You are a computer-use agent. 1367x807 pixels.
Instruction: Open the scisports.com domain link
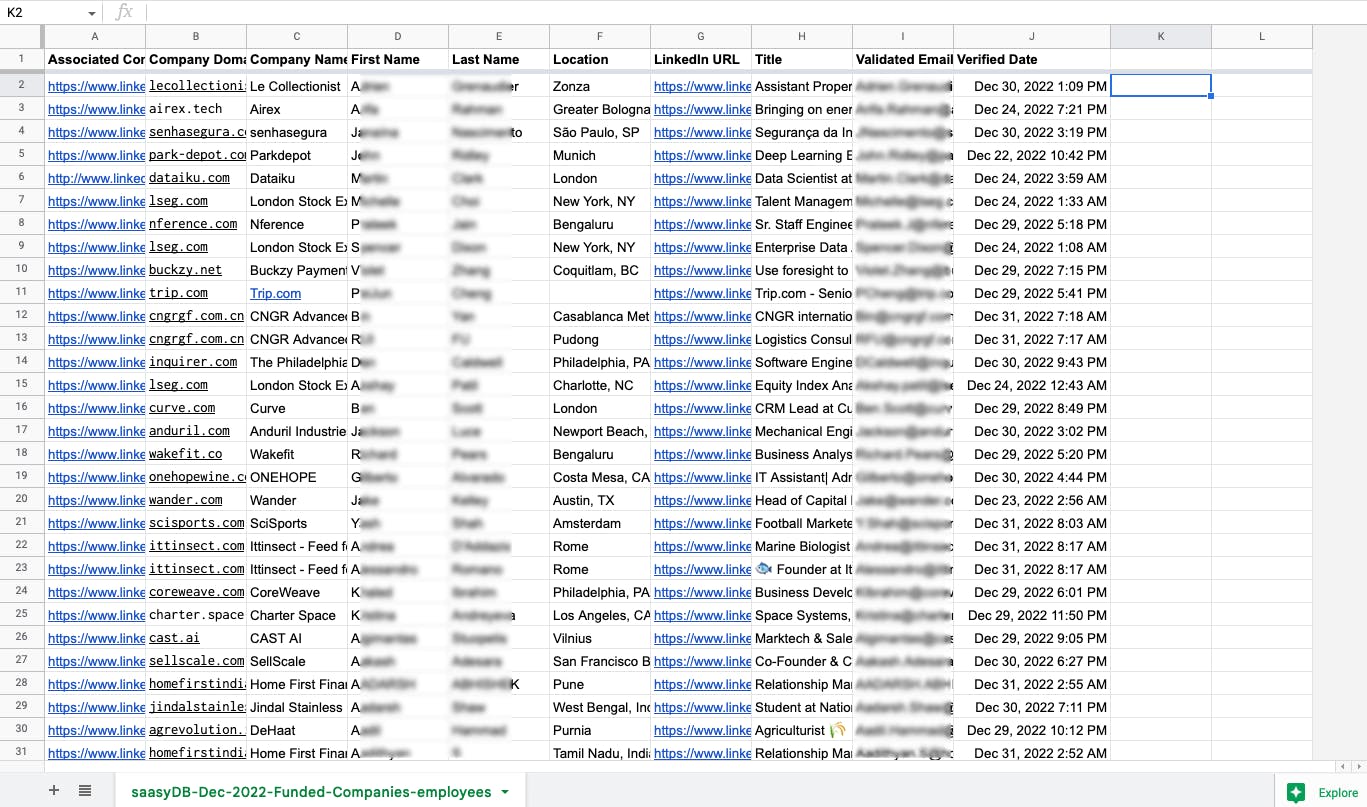(x=196, y=523)
